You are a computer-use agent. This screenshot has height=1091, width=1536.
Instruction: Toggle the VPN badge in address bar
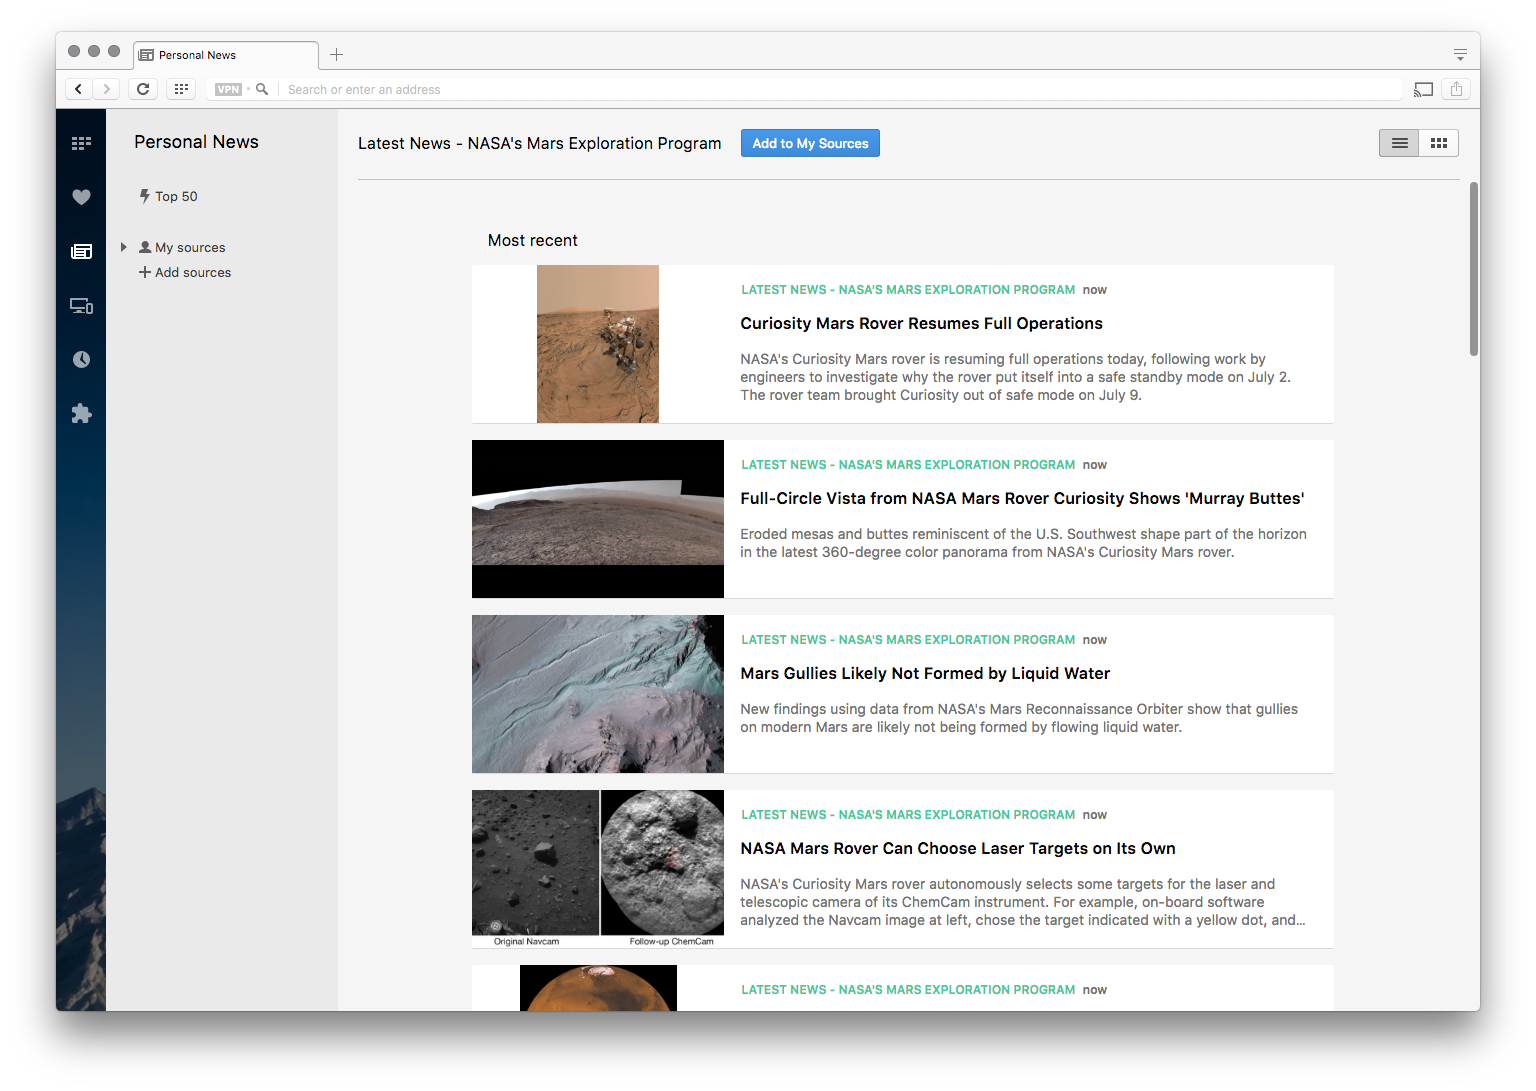[228, 89]
